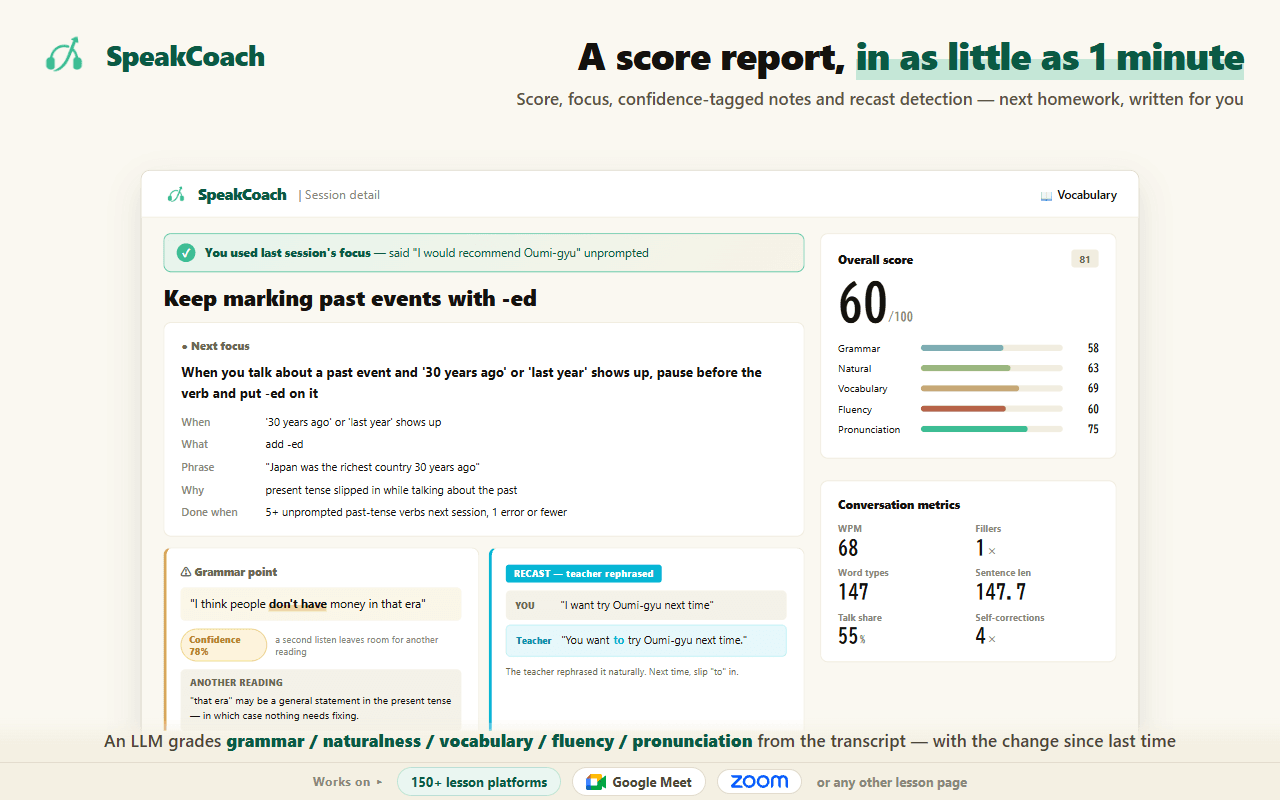The image size is (1280, 800).
Task: Click the 'Overall score' heading
Action: tap(875, 260)
